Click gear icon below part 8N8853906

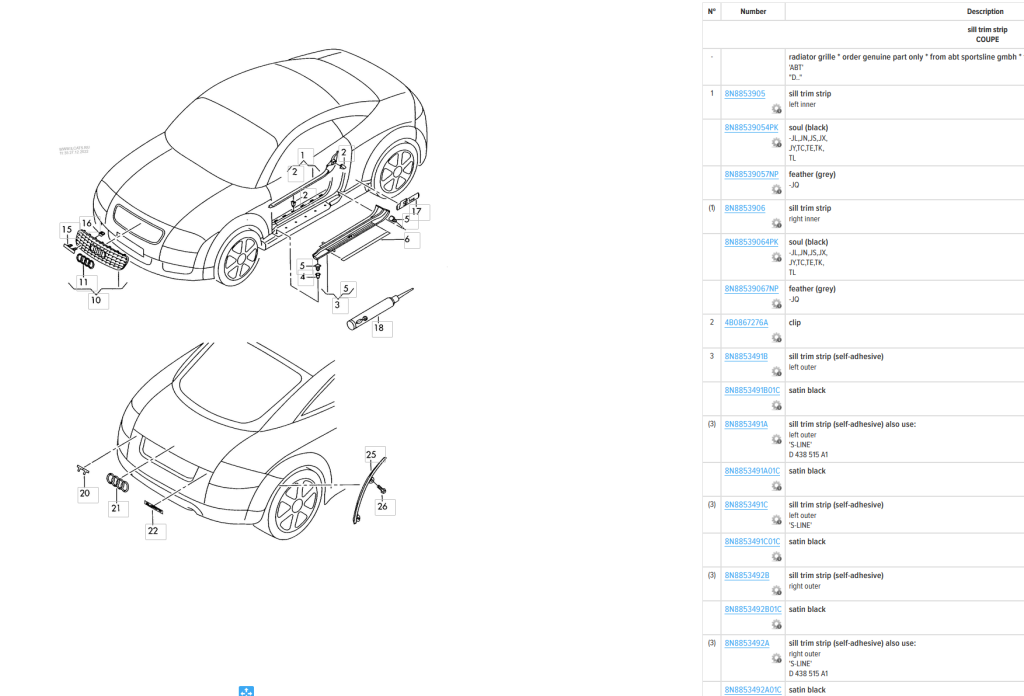(x=776, y=223)
